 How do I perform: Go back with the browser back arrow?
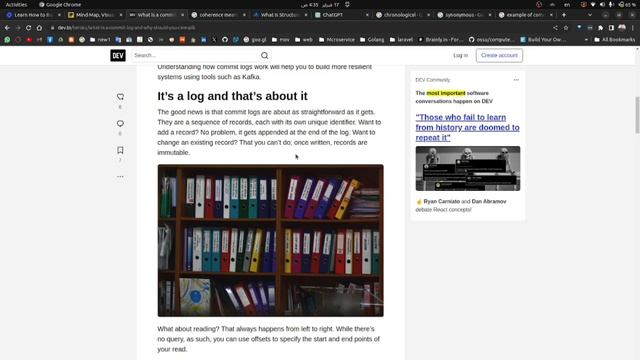[x=7, y=28]
